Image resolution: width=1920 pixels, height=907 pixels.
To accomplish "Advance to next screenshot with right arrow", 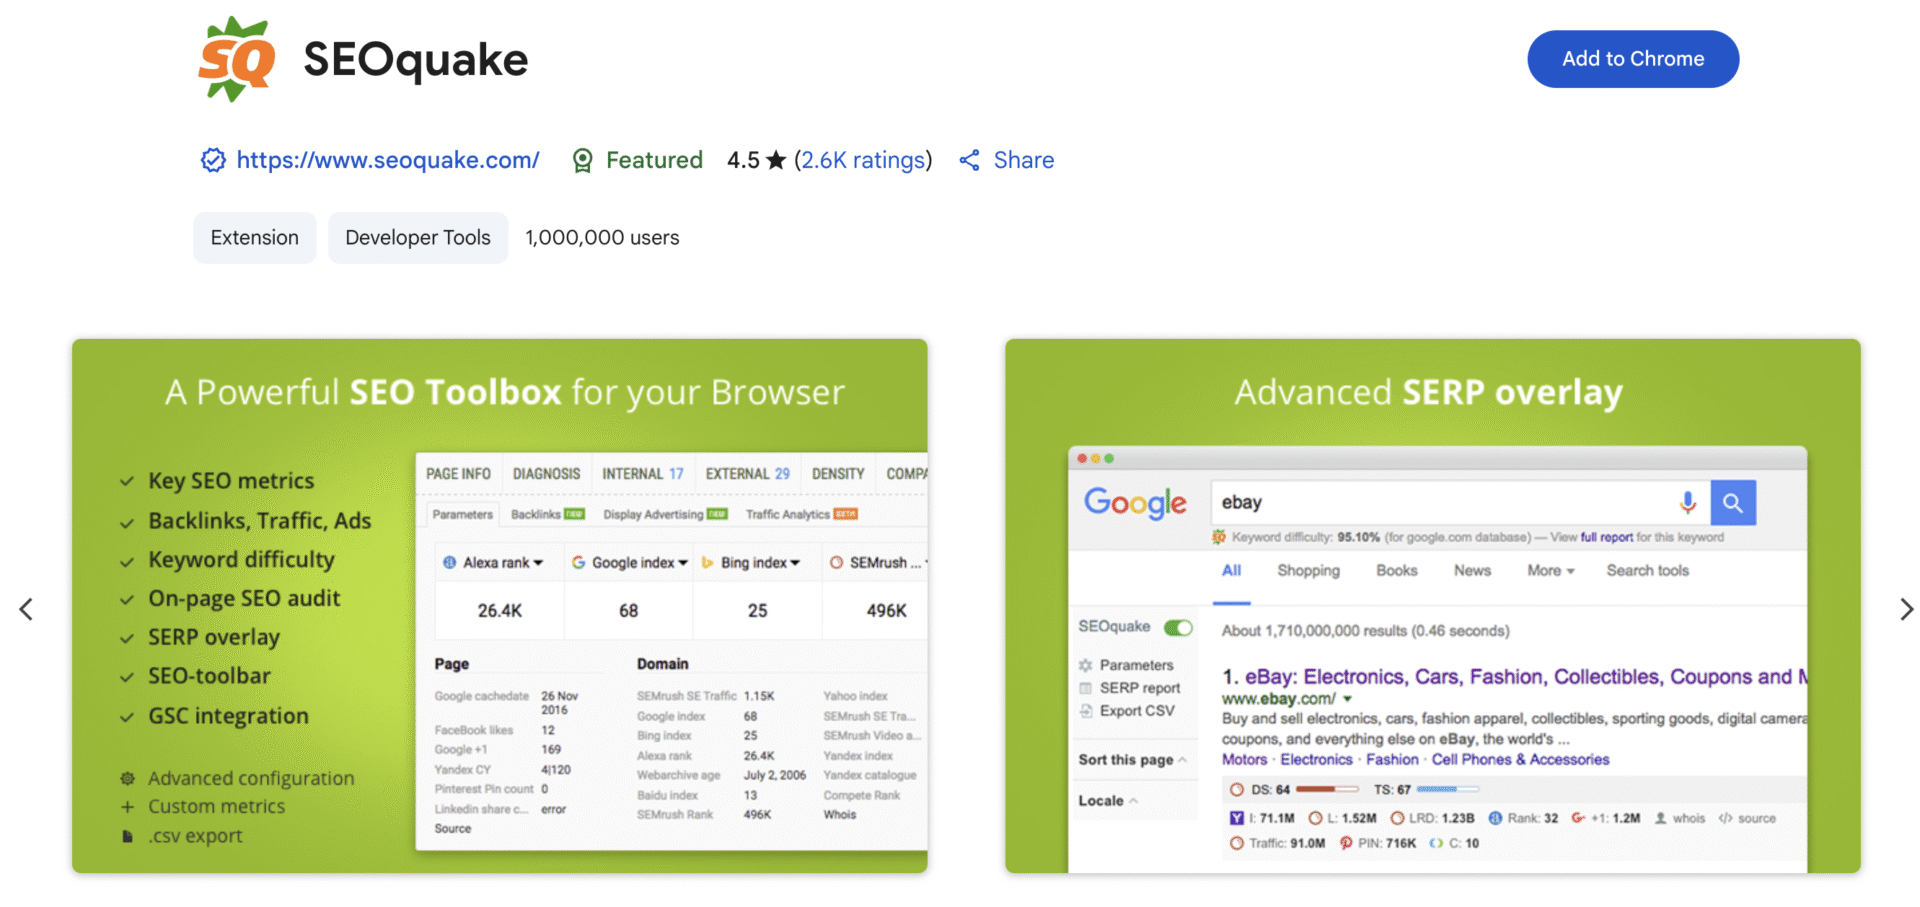I will (1906, 609).
